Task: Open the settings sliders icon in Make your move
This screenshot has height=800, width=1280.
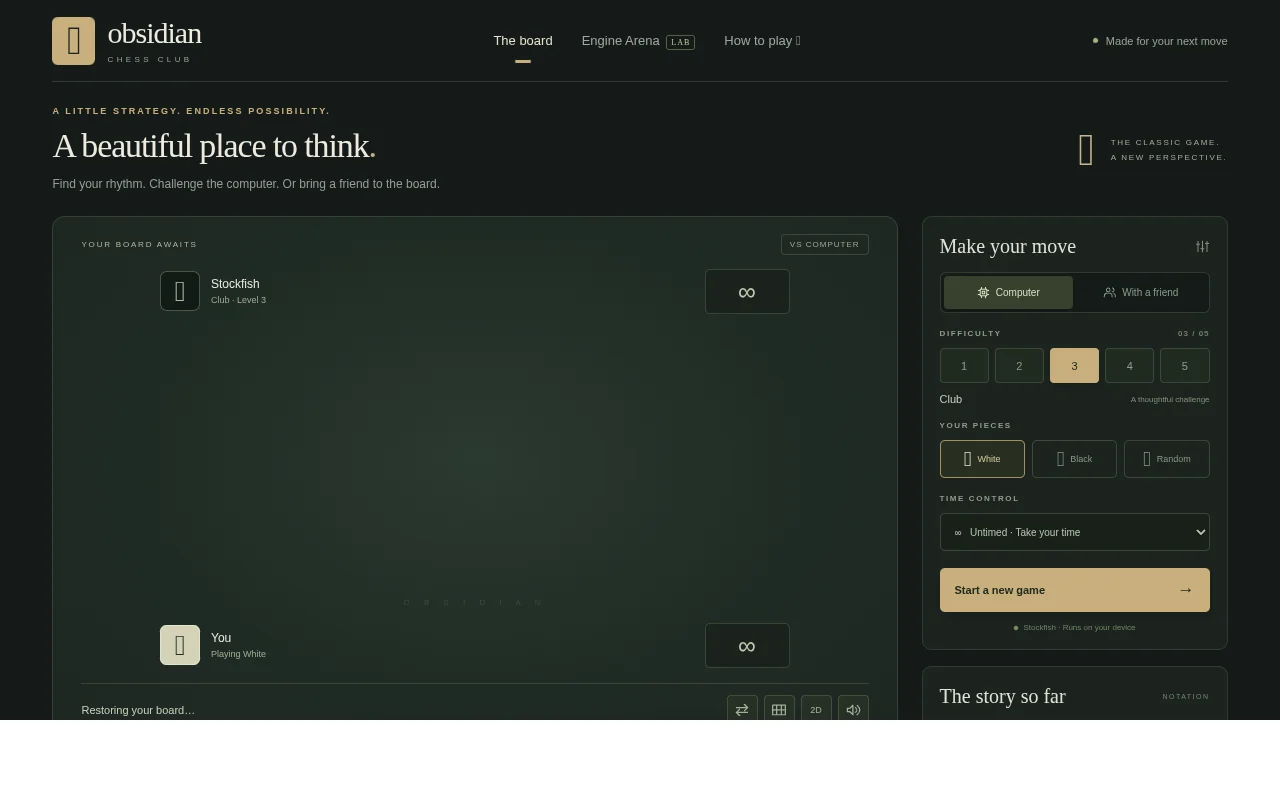Action: tap(1202, 246)
